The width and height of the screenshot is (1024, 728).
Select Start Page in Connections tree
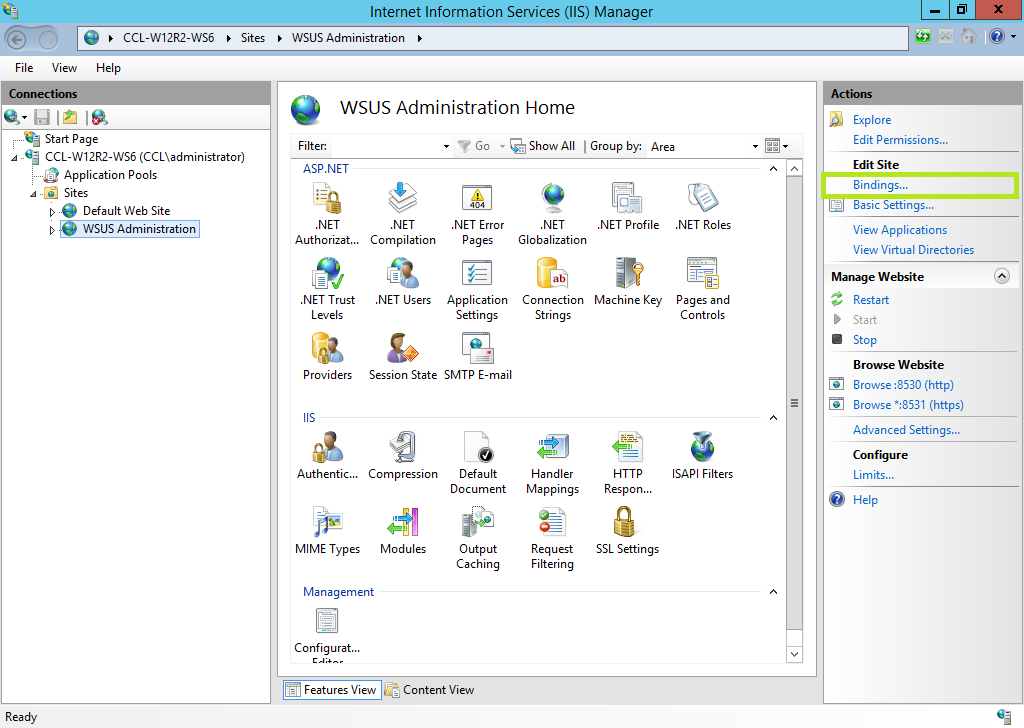71,138
